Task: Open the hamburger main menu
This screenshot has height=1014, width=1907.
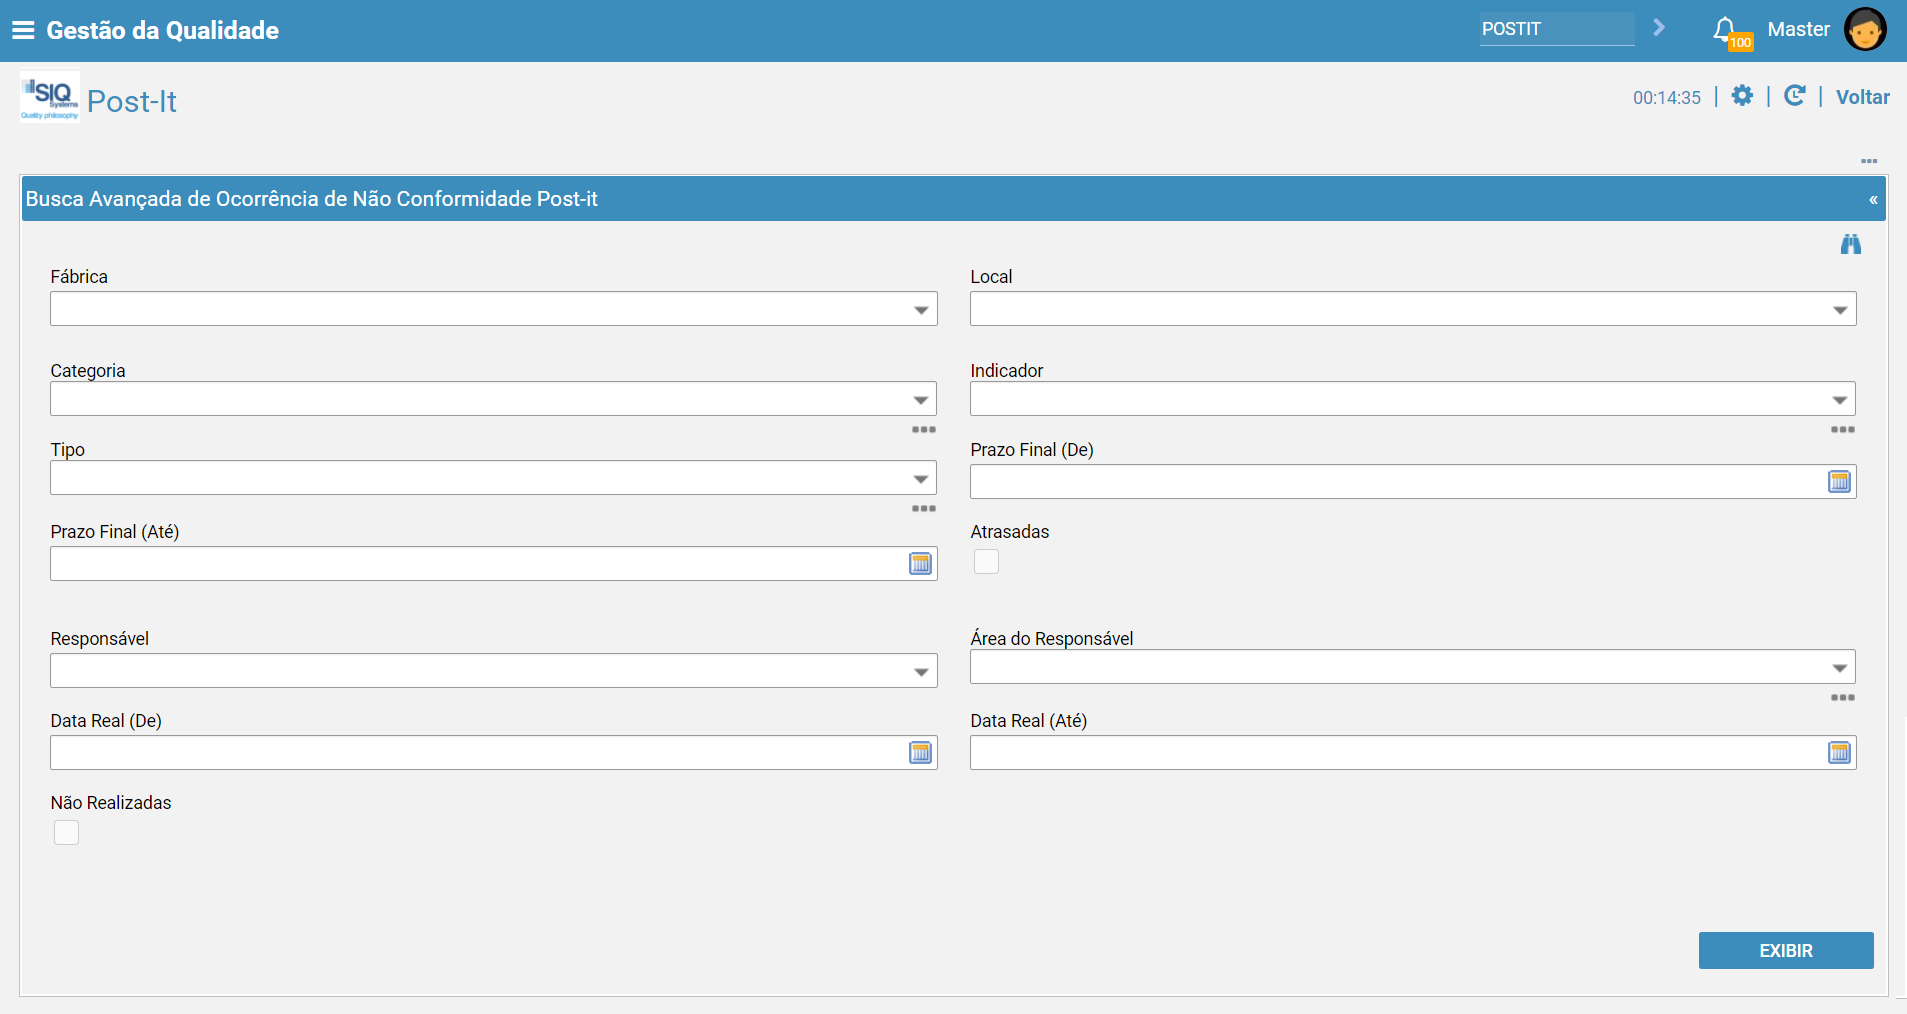Action: click(23, 30)
